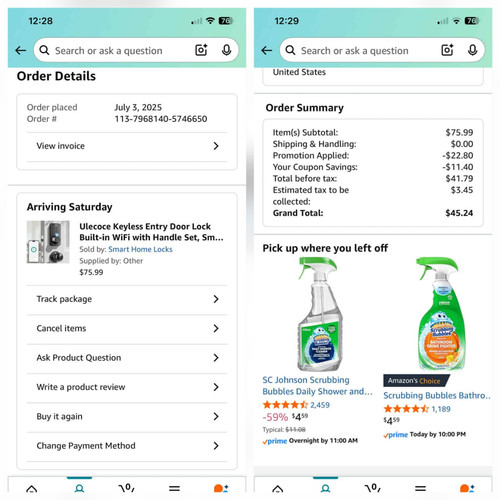Screen dimensions: 500x500
Task: Tap Ulecoce door lock product thumbnail
Action: click(x=48, y=242)
